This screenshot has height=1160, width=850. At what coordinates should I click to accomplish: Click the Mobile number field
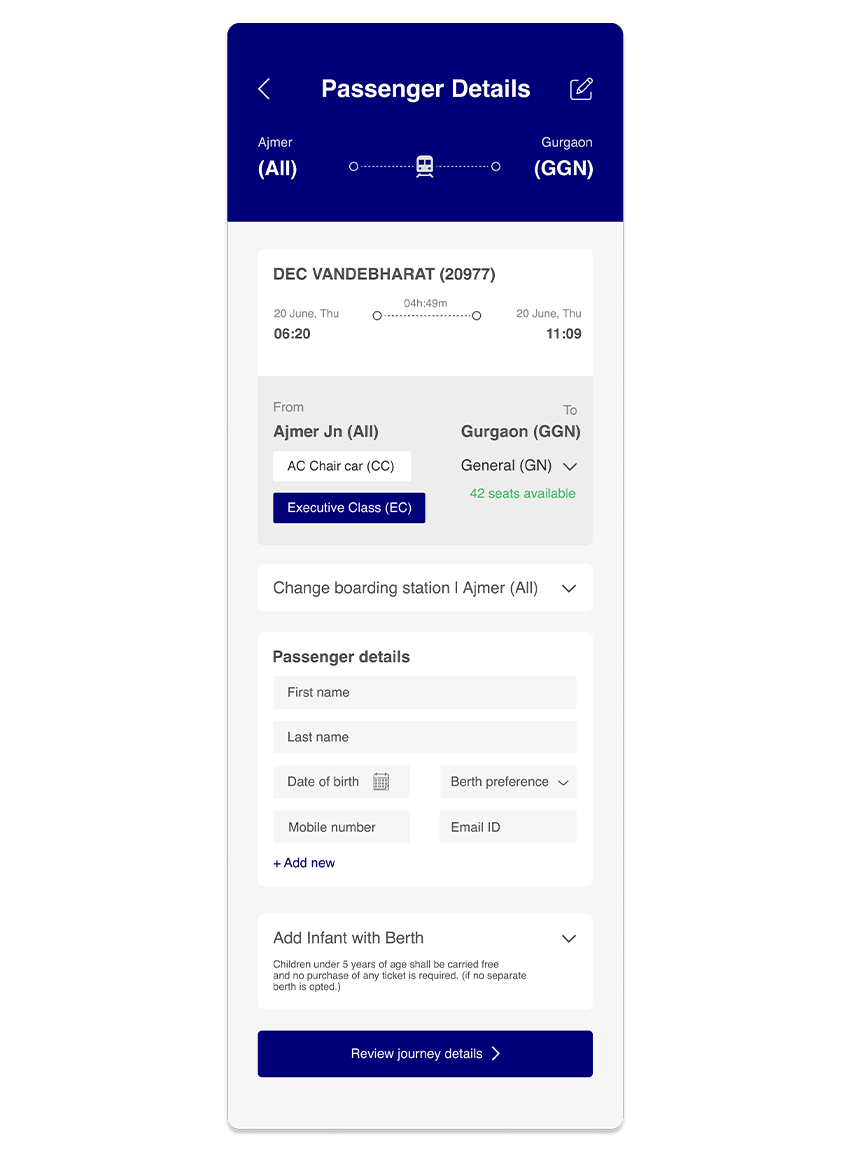click(x=341, y=827)
